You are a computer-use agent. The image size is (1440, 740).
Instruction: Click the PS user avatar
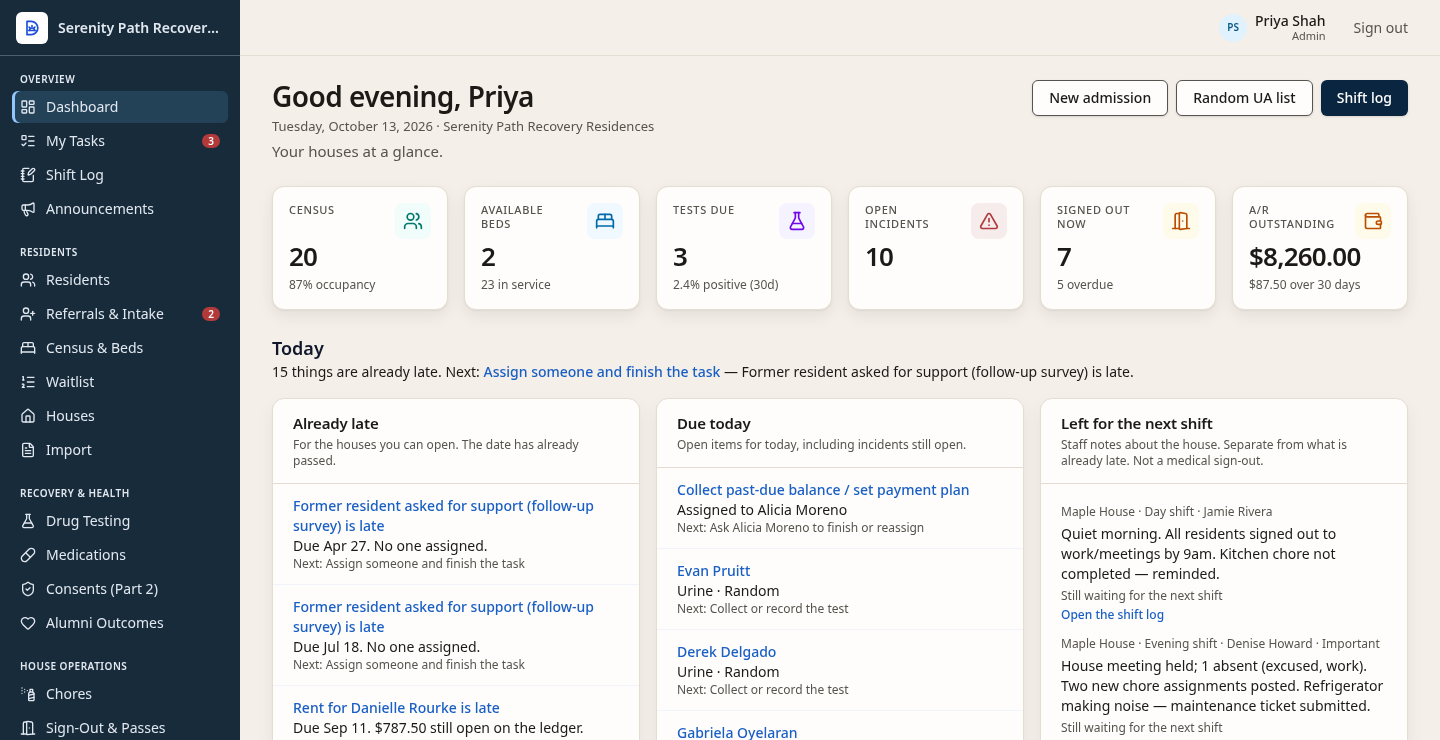point(1233,28)
